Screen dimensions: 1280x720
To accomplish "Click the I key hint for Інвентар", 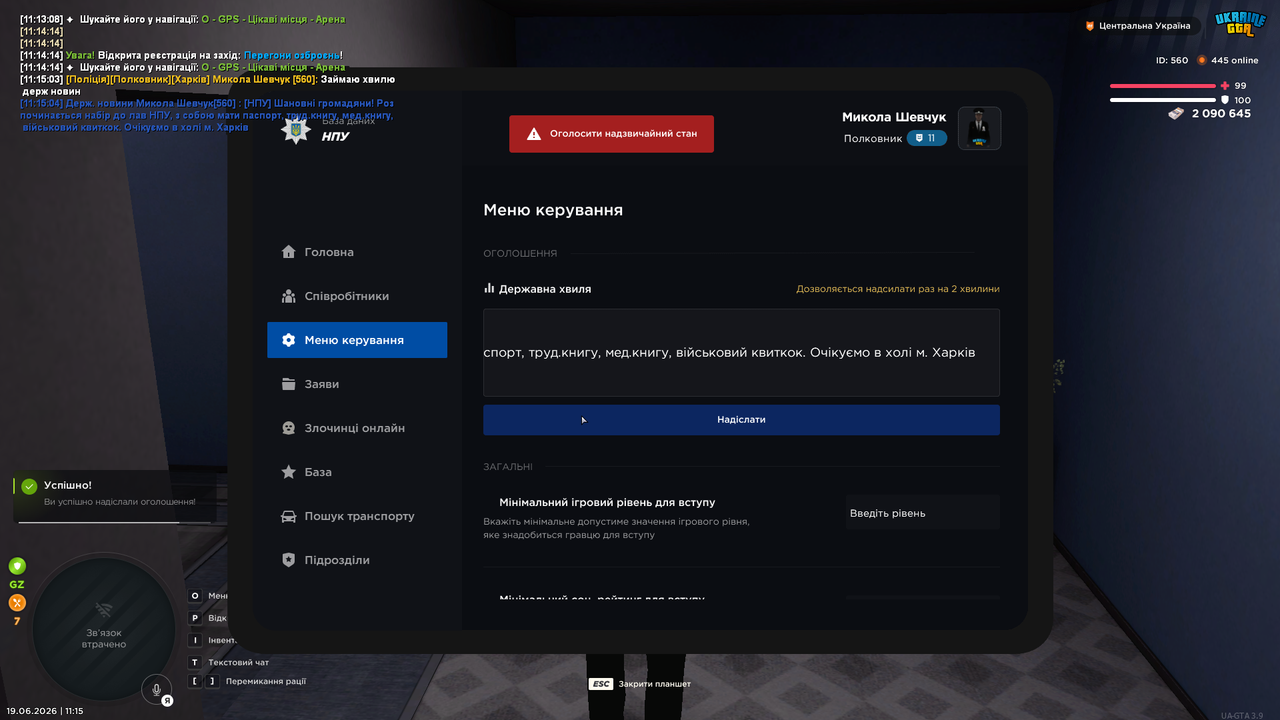I will tap(195, 640).
